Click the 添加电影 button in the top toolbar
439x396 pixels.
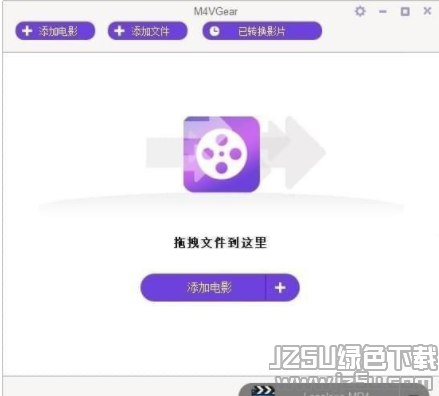(55, 31)
